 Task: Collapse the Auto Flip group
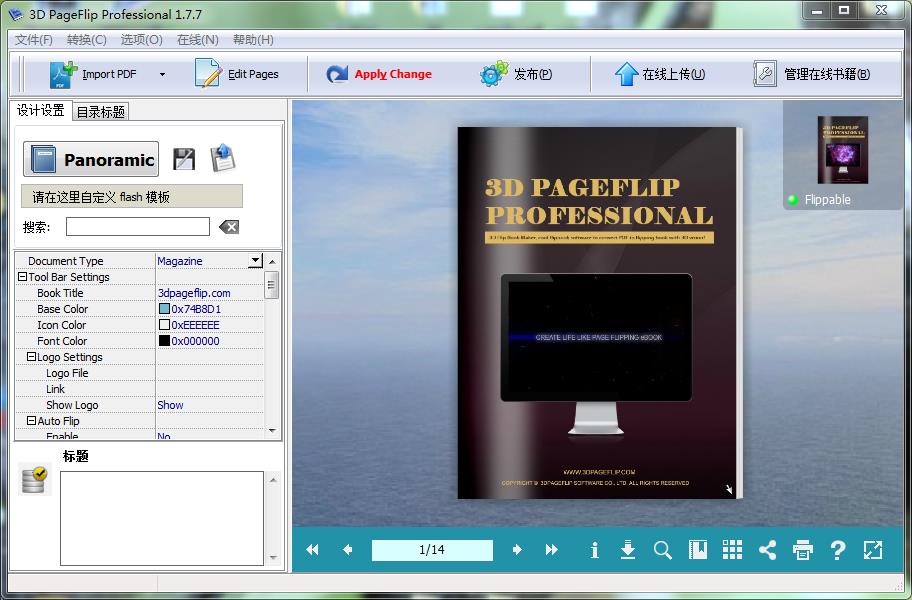click(x=31, y=420)
